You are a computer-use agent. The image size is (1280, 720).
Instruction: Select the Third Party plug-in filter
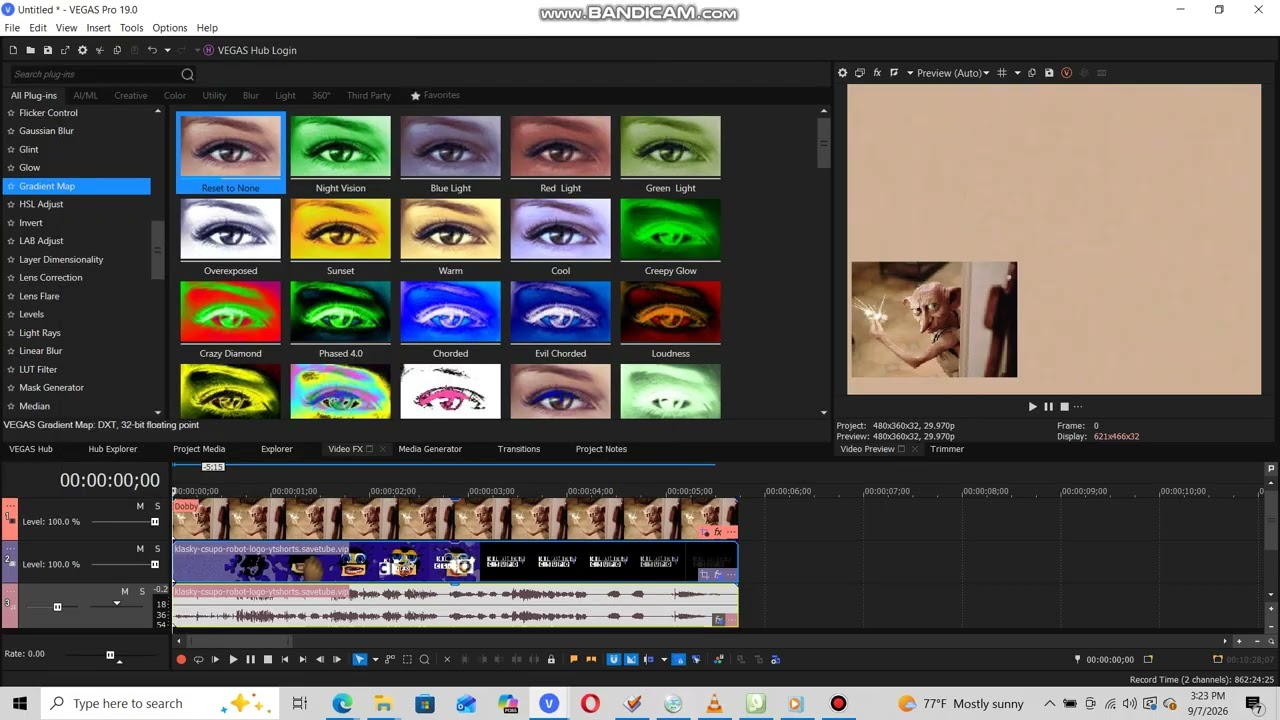click(369, 95)
